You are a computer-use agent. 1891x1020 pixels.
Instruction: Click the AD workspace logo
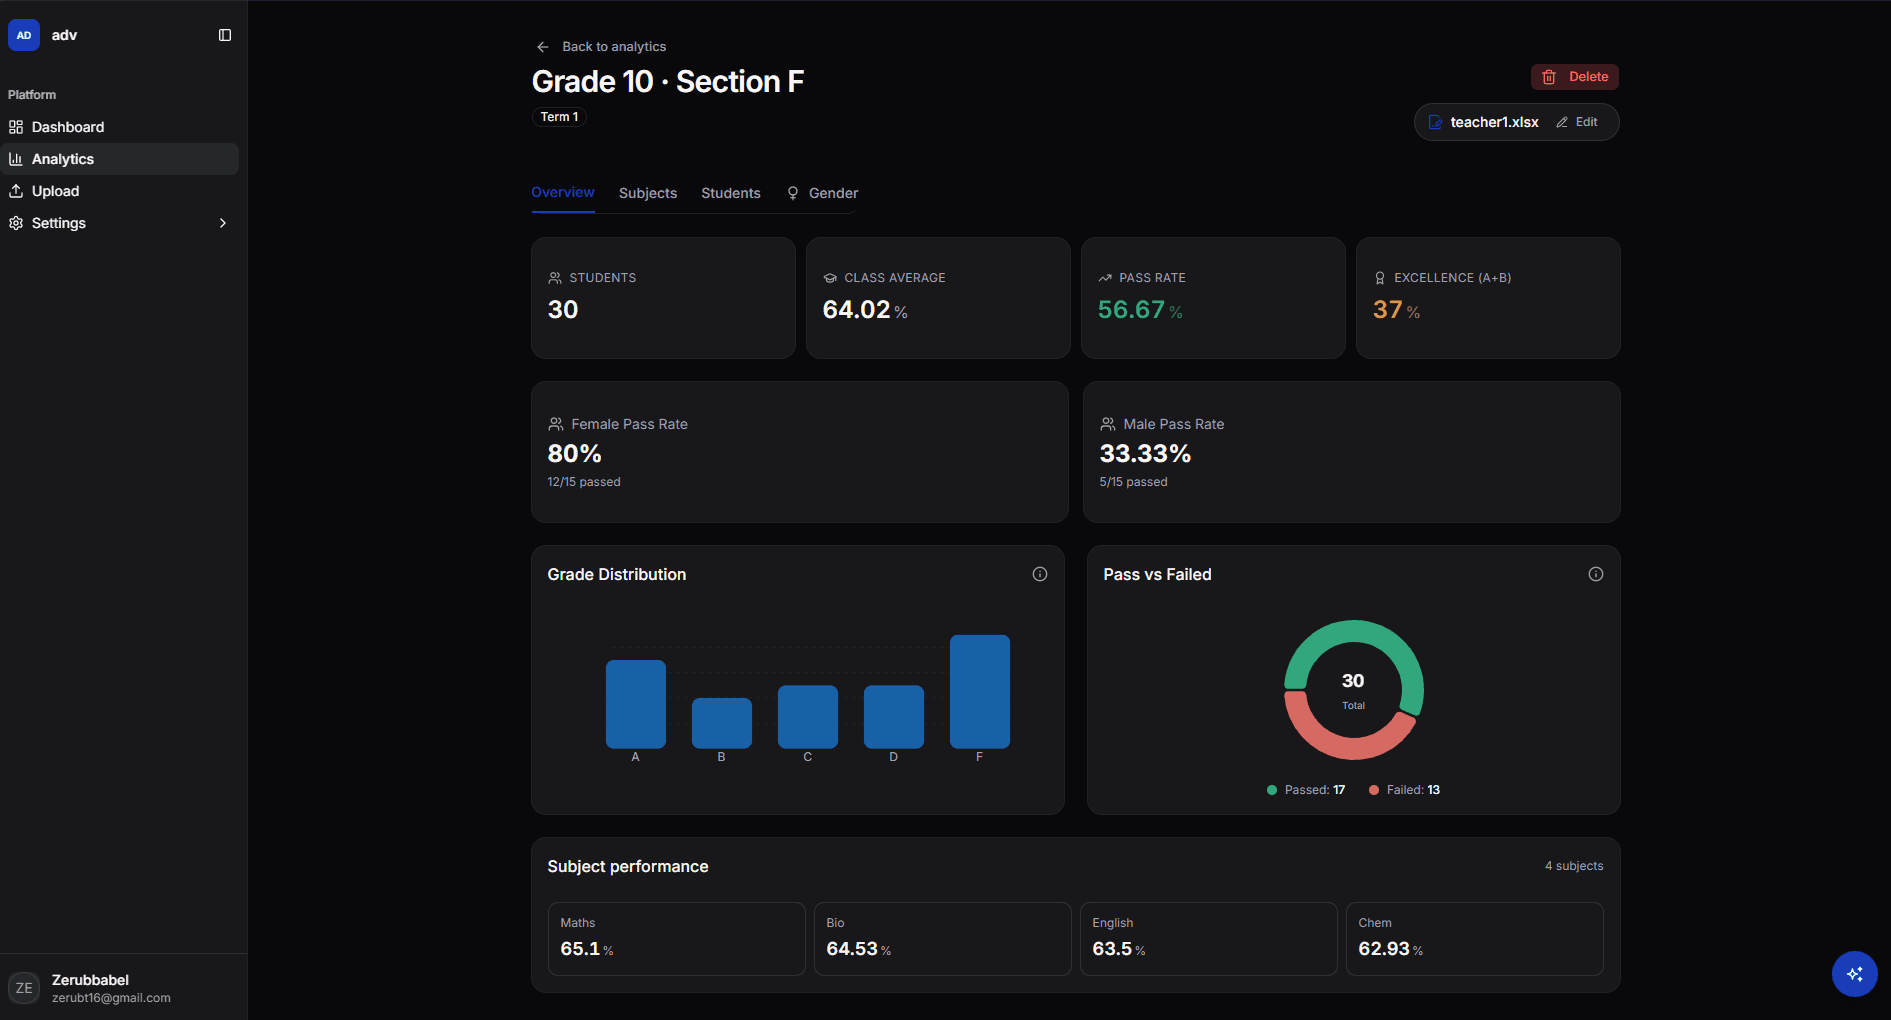point(24,35)
